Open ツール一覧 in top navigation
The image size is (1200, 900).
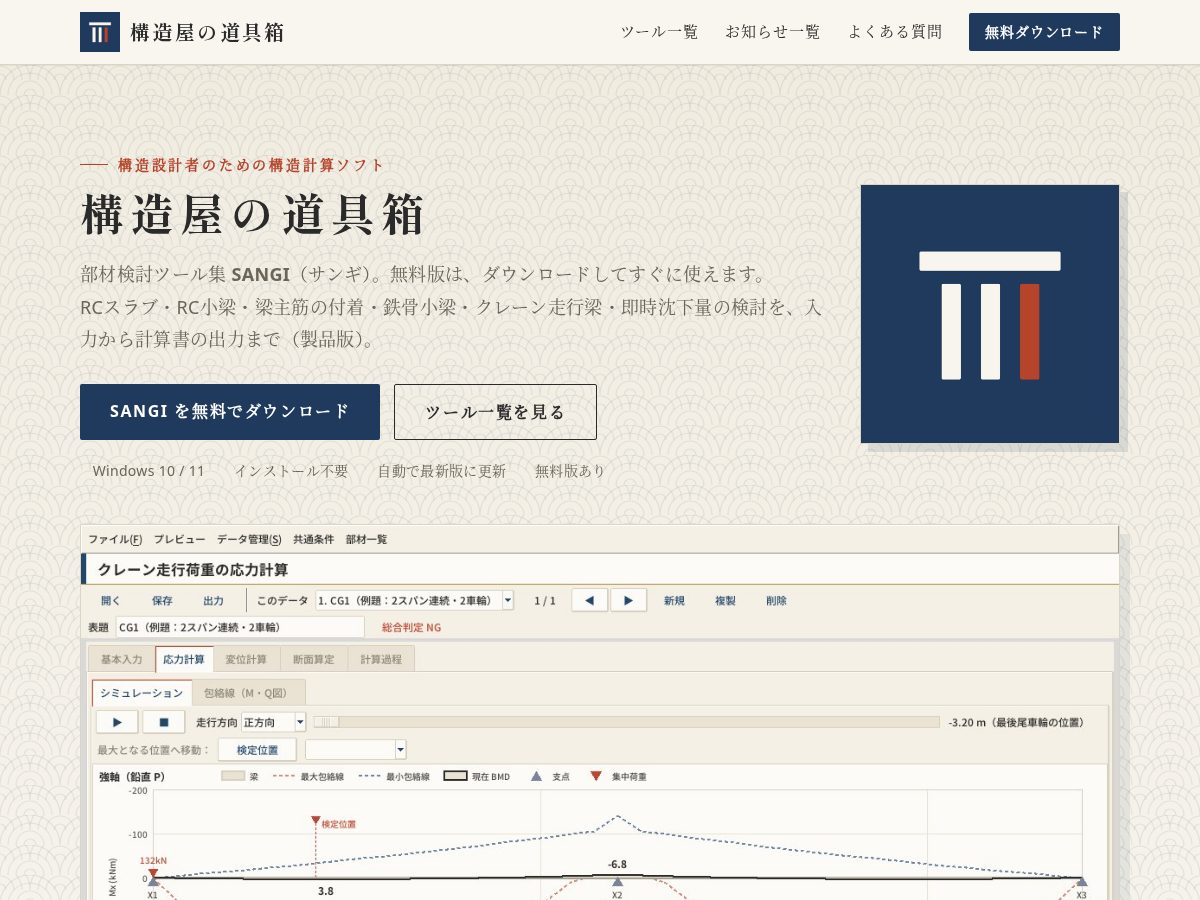click(660, 32)
